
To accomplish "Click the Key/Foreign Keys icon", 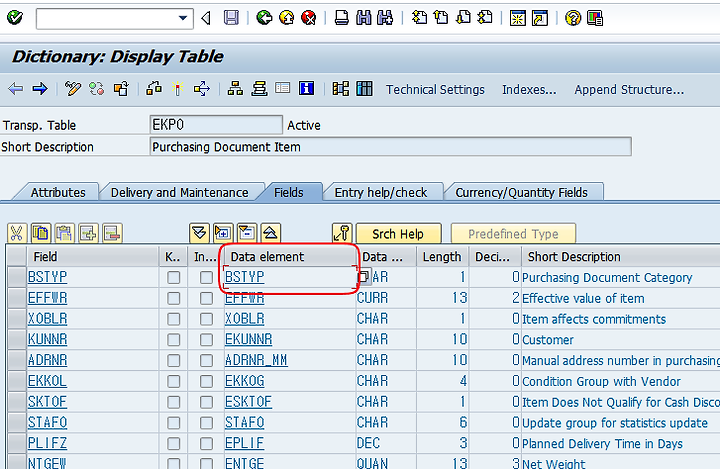I will coord(342,233).
